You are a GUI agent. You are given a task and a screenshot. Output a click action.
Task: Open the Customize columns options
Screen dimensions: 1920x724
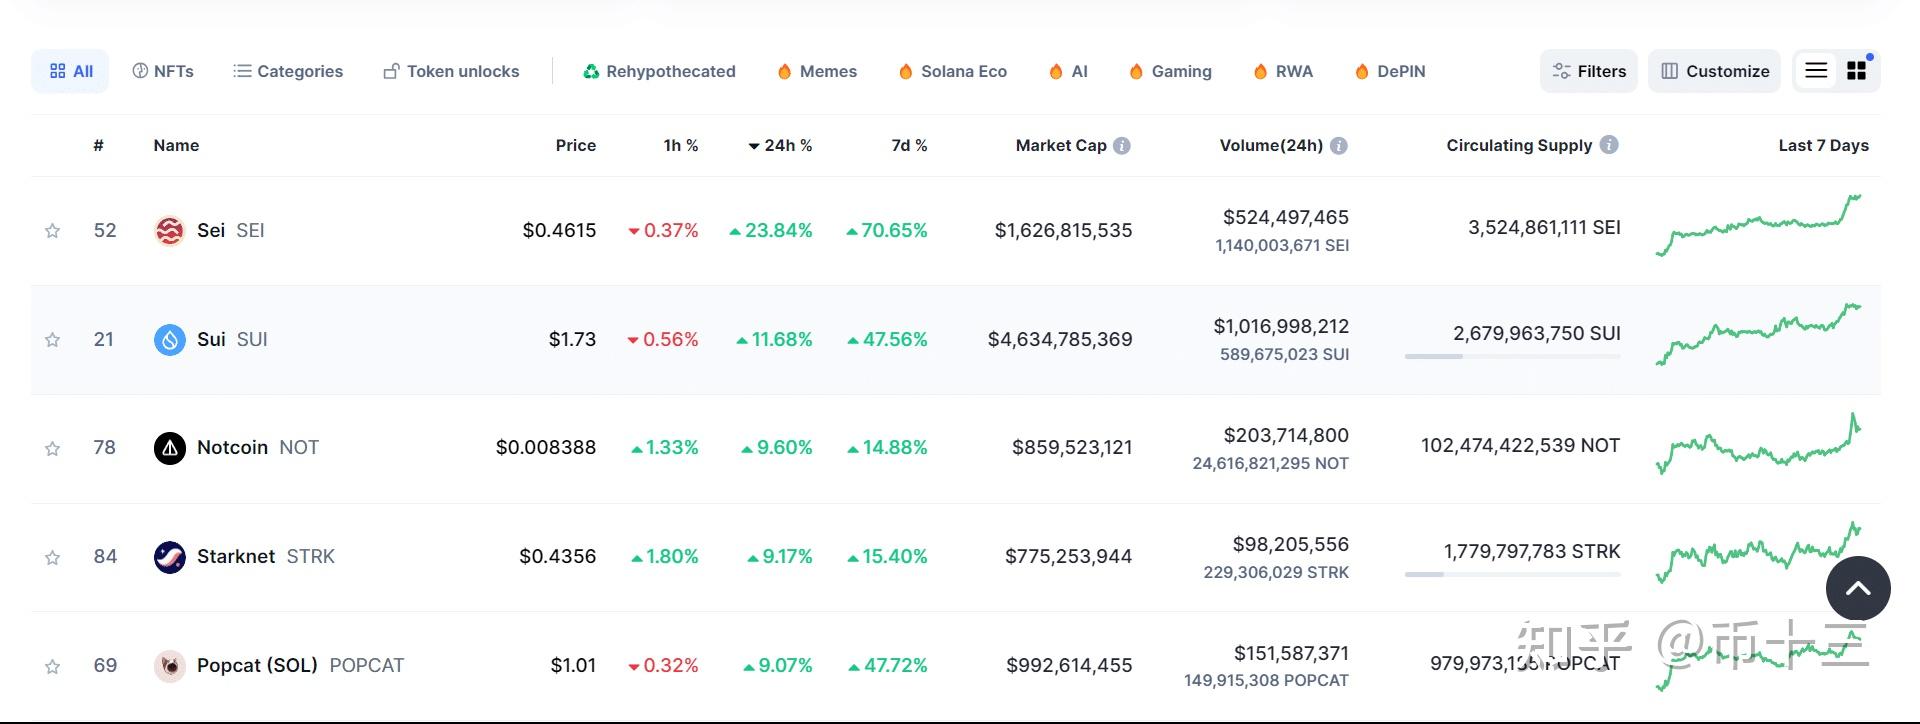coord(1714,71)
